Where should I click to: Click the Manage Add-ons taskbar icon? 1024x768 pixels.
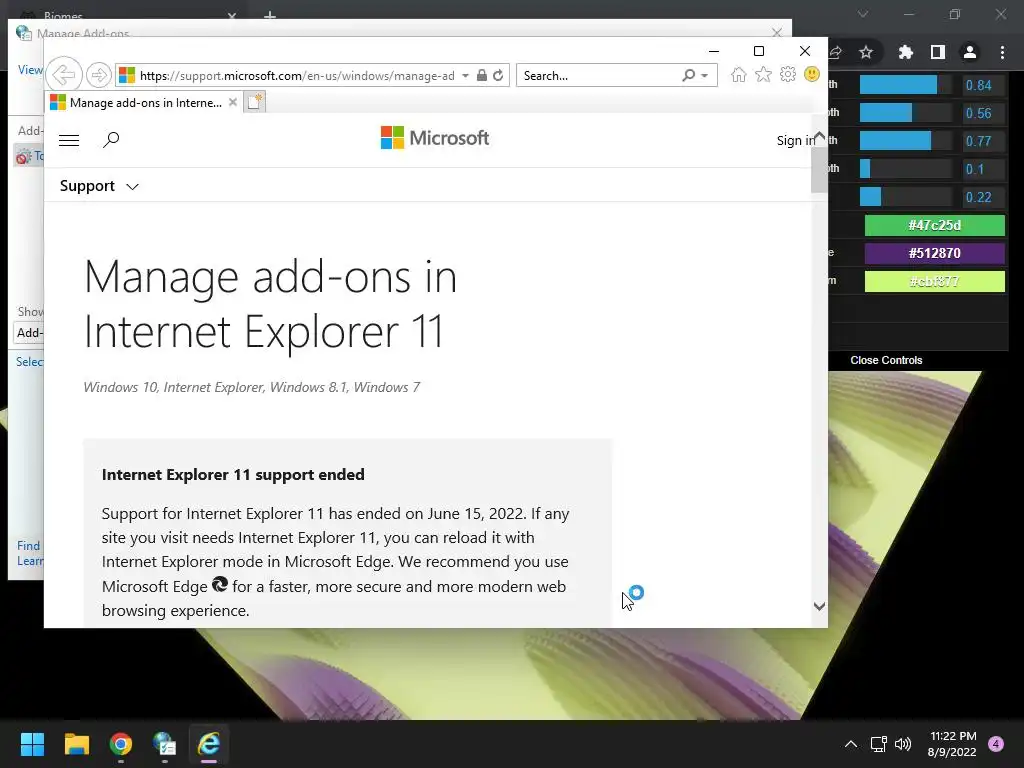165,744
